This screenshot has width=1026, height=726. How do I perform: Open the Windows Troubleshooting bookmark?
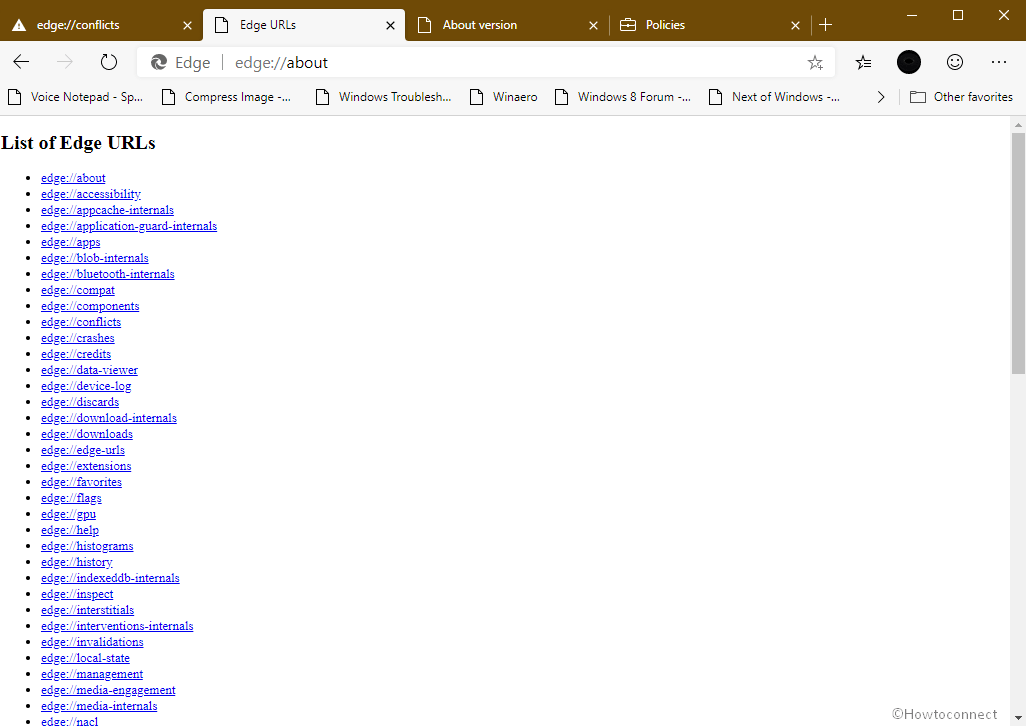point(383,97)
